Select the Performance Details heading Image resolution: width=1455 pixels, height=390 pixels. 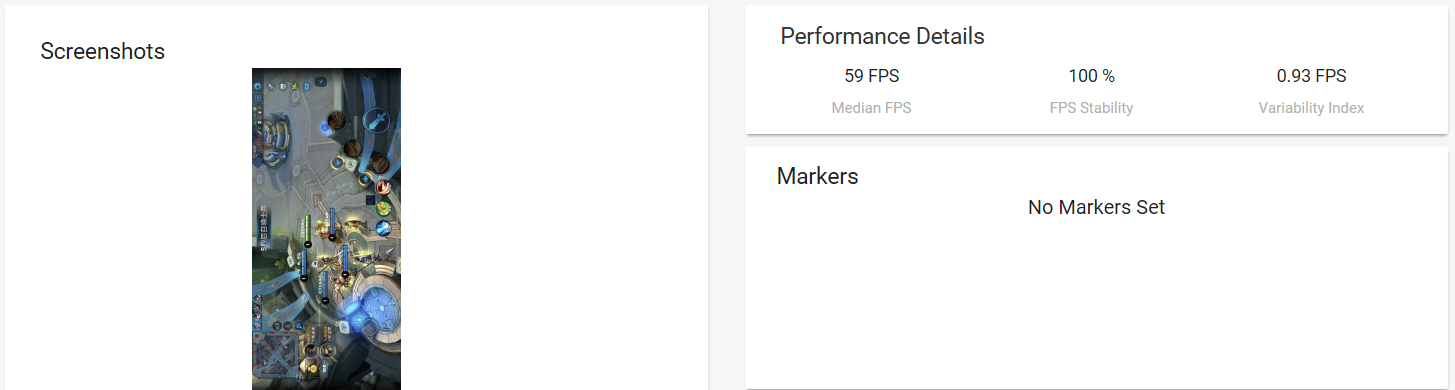point(882,37)
